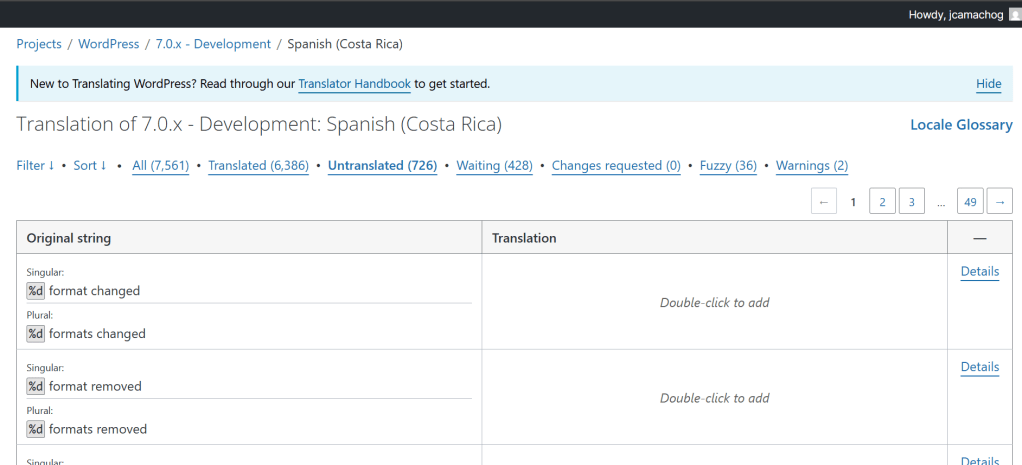This screenshot has width=1022, height=465.
Task: Jump to page 49
Action: click(970, 202)
